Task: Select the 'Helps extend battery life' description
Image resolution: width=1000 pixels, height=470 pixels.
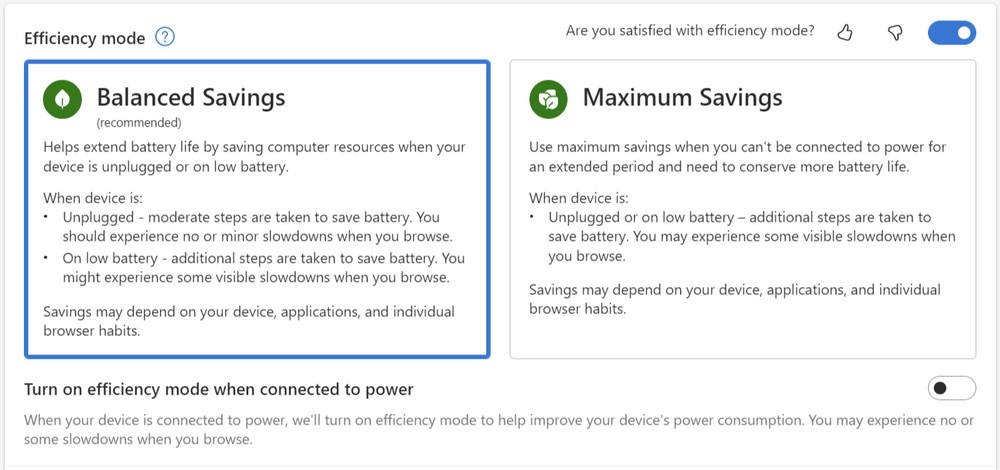Action: (x=254, y=157)
